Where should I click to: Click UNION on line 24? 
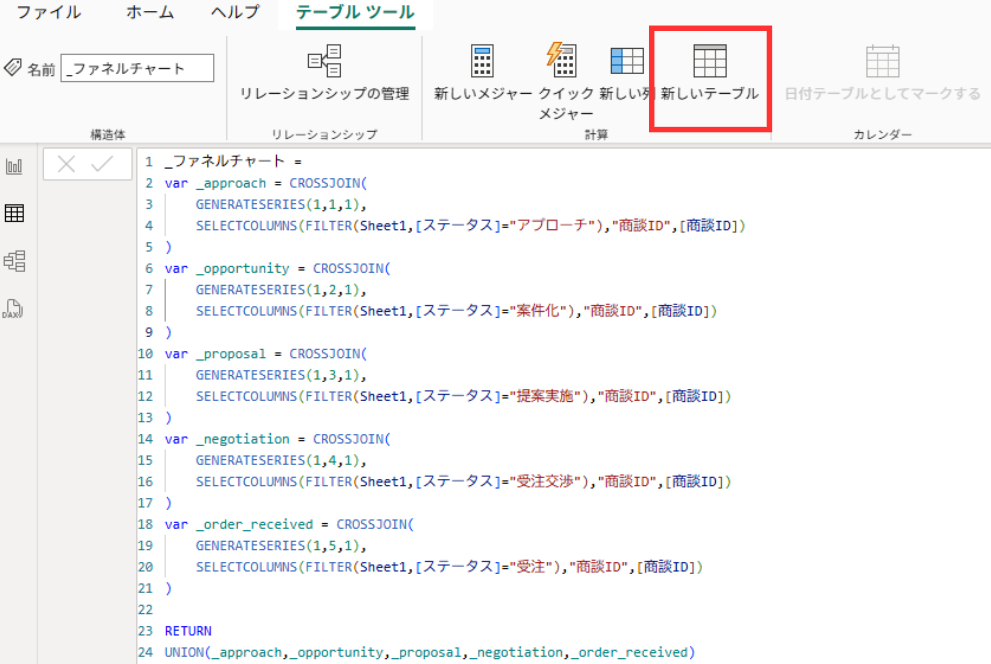click(184, 652)
